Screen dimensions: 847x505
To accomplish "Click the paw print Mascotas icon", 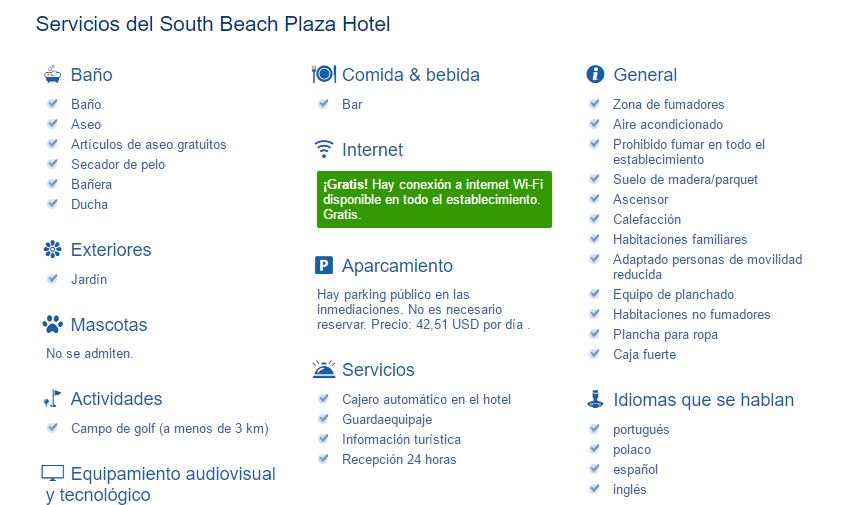I will pos(53,325).
